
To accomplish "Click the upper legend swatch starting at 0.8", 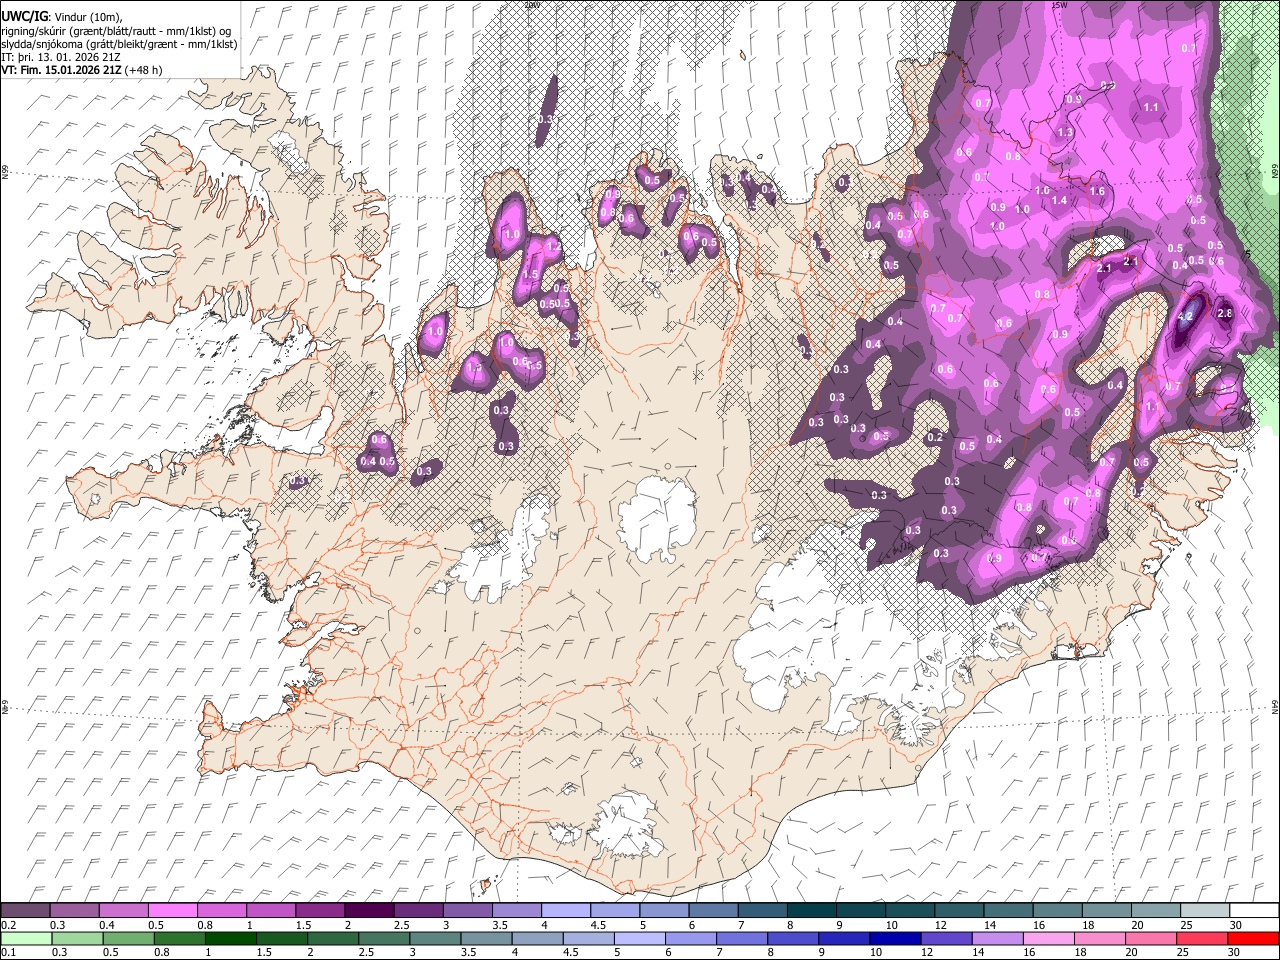I will 222,911.
